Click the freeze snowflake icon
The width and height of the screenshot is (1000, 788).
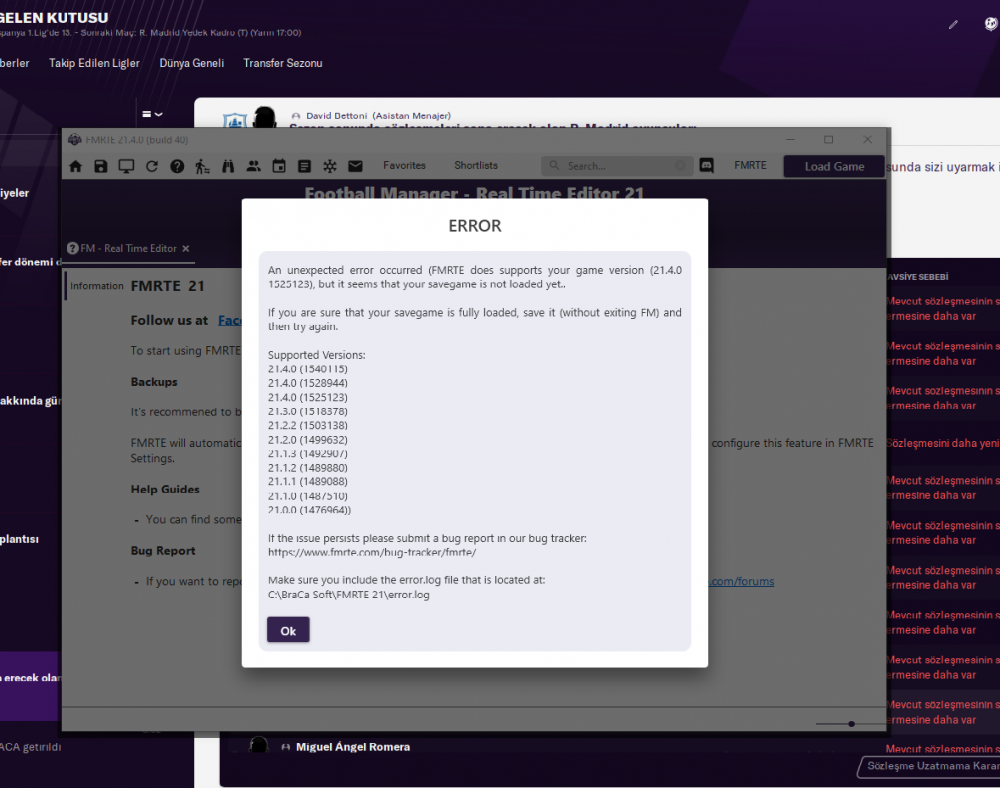[329, 166]
